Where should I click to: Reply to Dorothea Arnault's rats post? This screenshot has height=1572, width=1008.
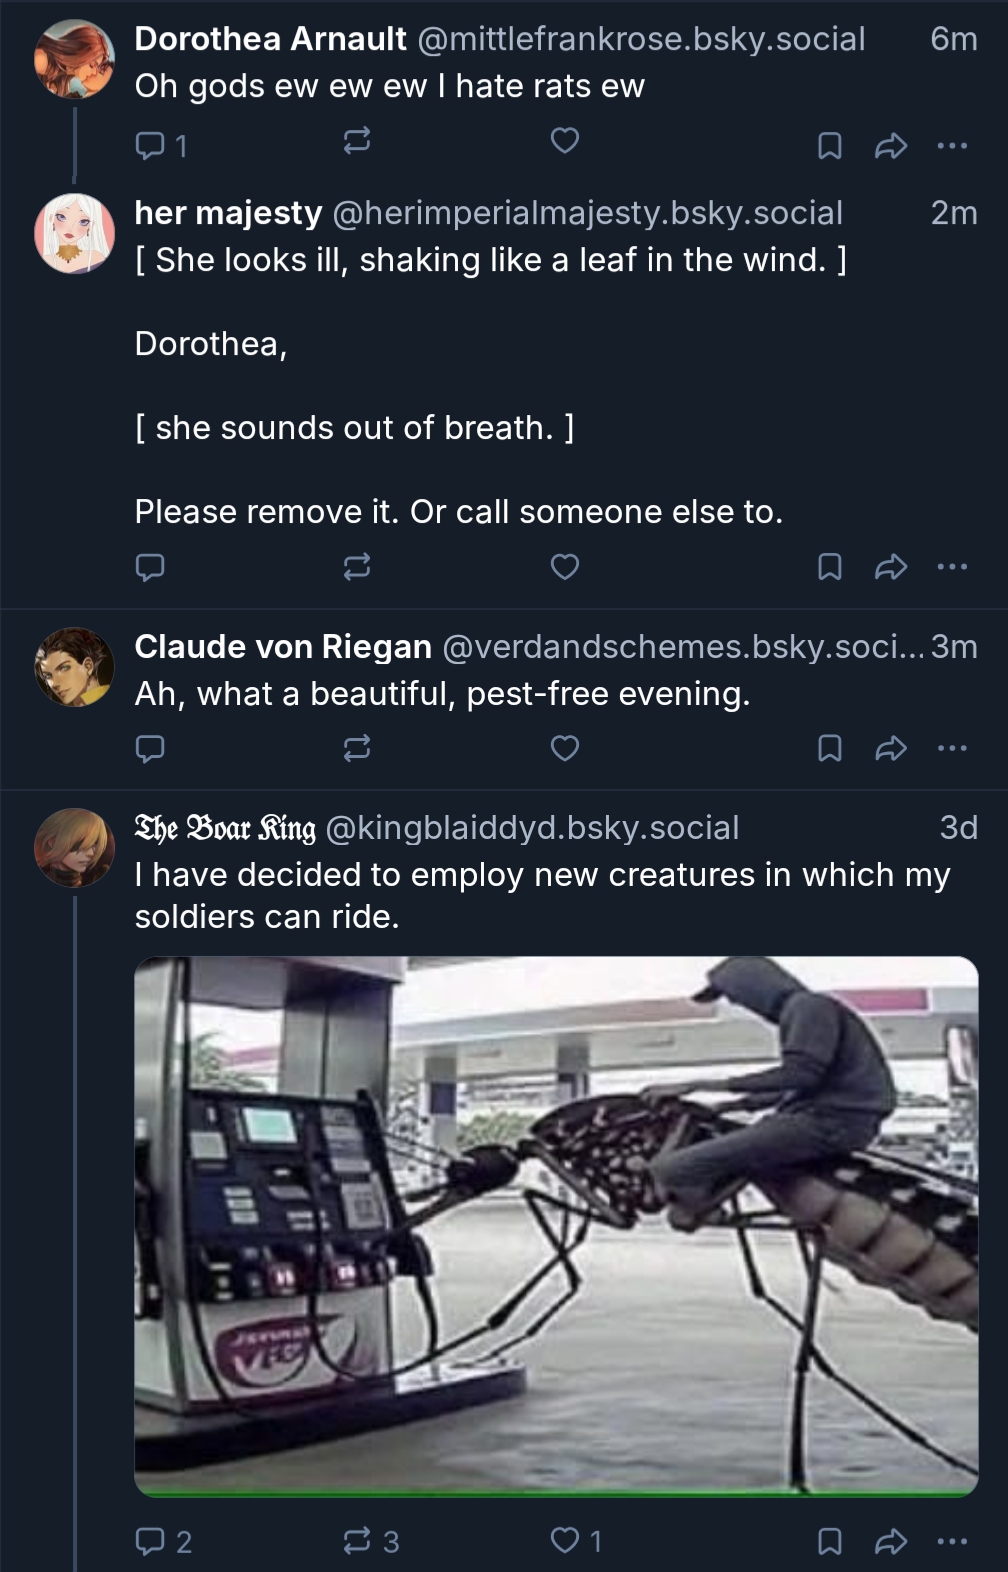[x=150, y=146]
